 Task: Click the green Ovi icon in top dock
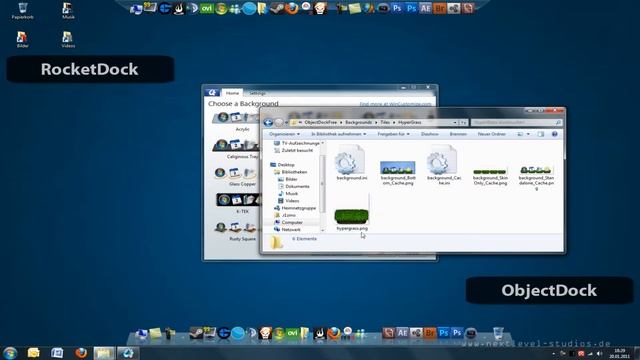click(x=207, y=8)
